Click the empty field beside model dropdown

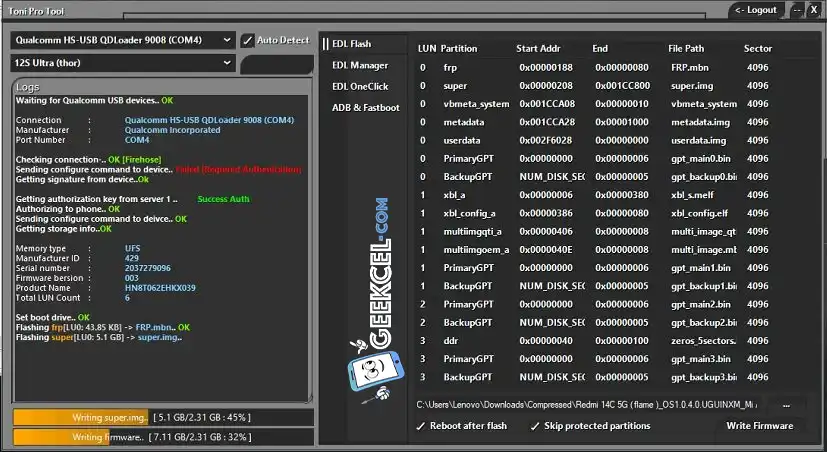click(x=276, y=65)
